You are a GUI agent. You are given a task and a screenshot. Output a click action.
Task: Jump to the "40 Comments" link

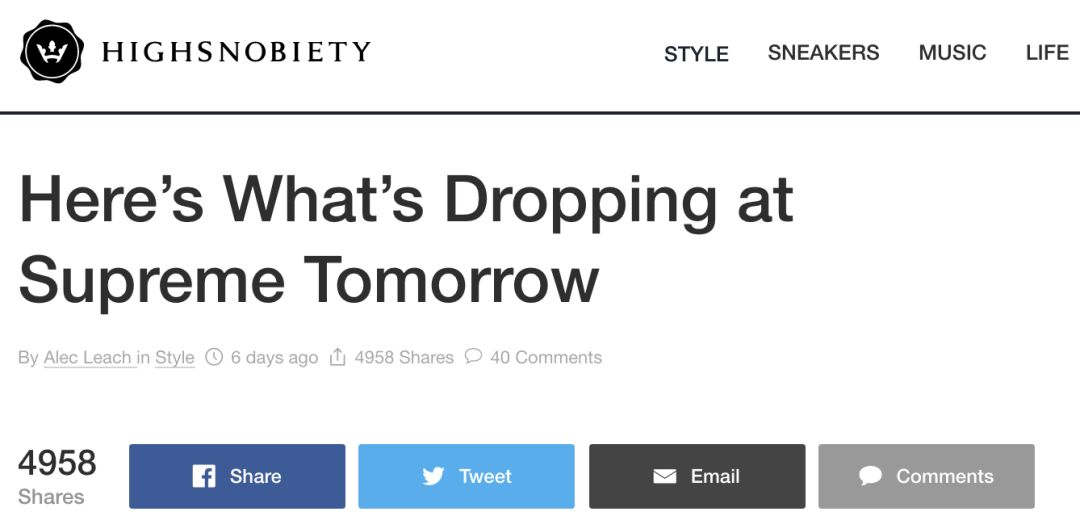coord(545,357)
